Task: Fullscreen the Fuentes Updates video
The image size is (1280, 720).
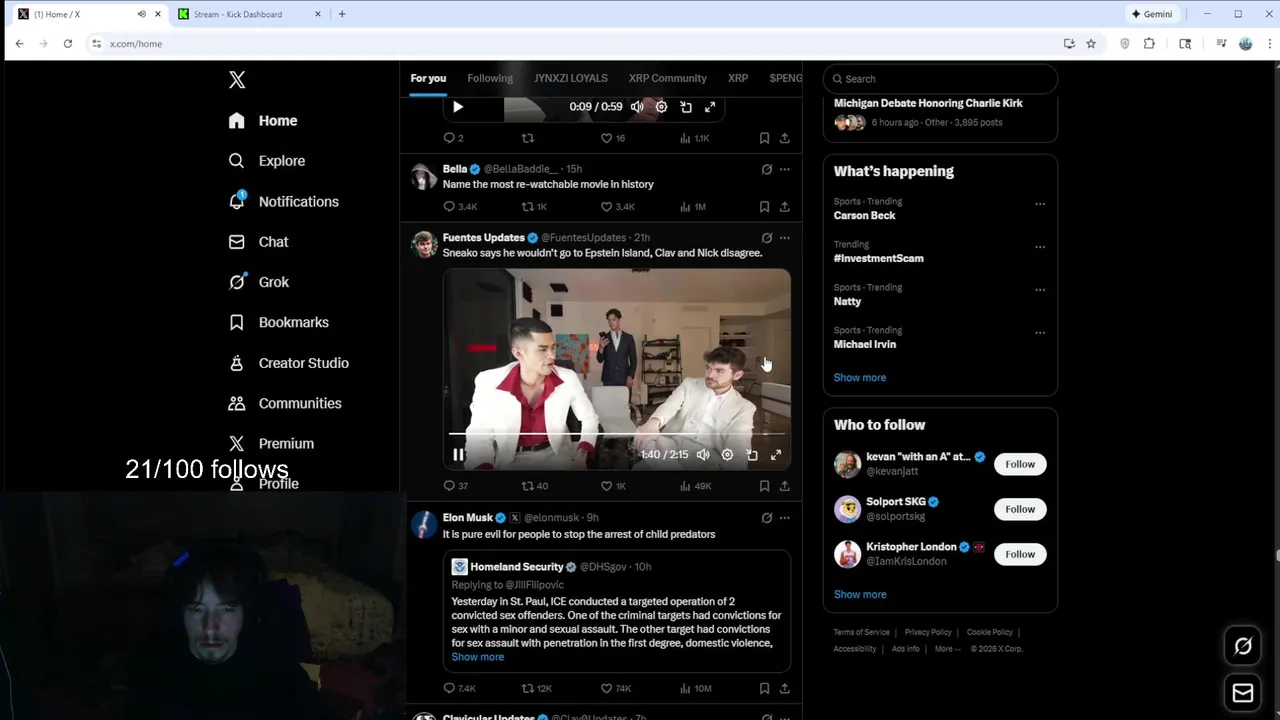Action: tap(776, 455)
